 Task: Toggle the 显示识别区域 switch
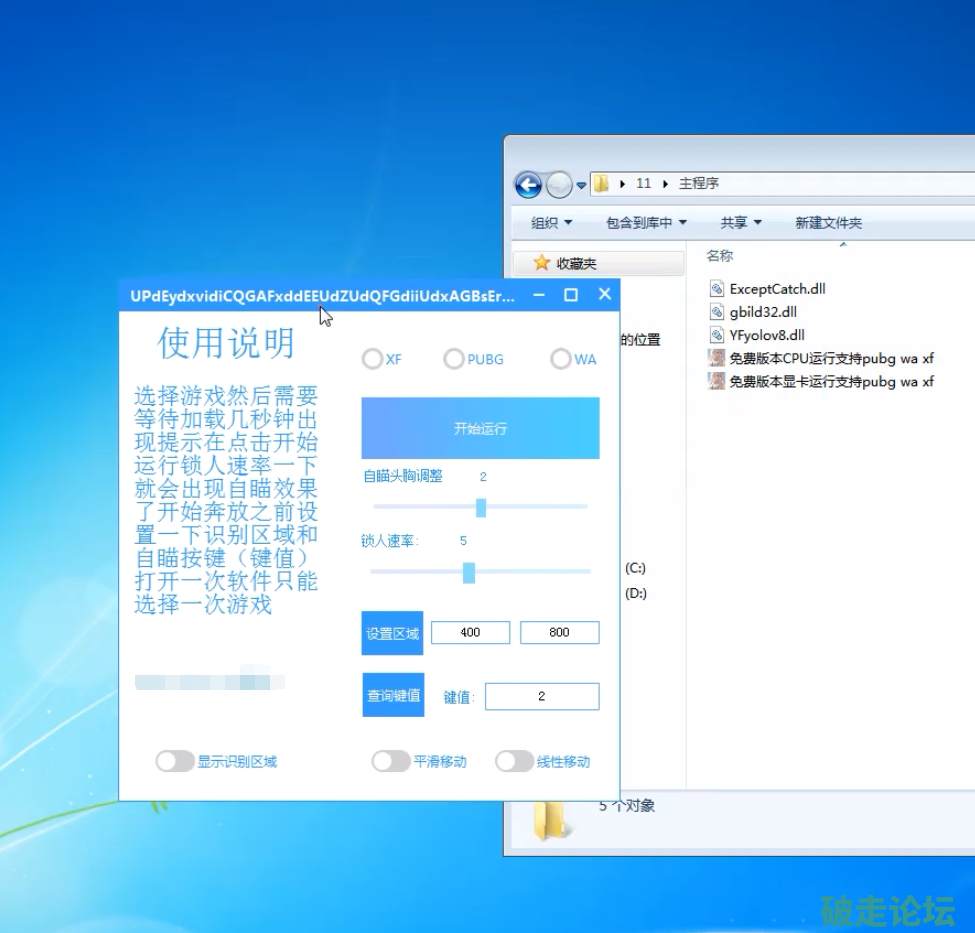(x=175, y=762)
